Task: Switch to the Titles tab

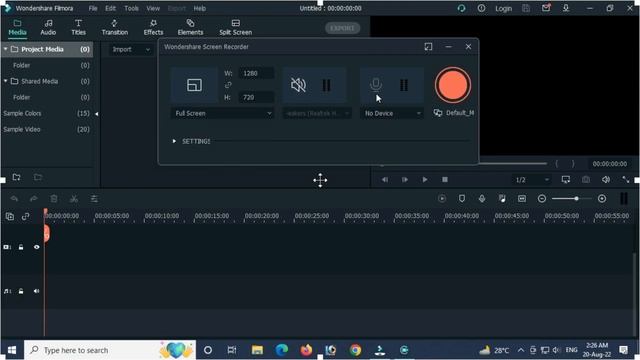Action: [78, 27]
